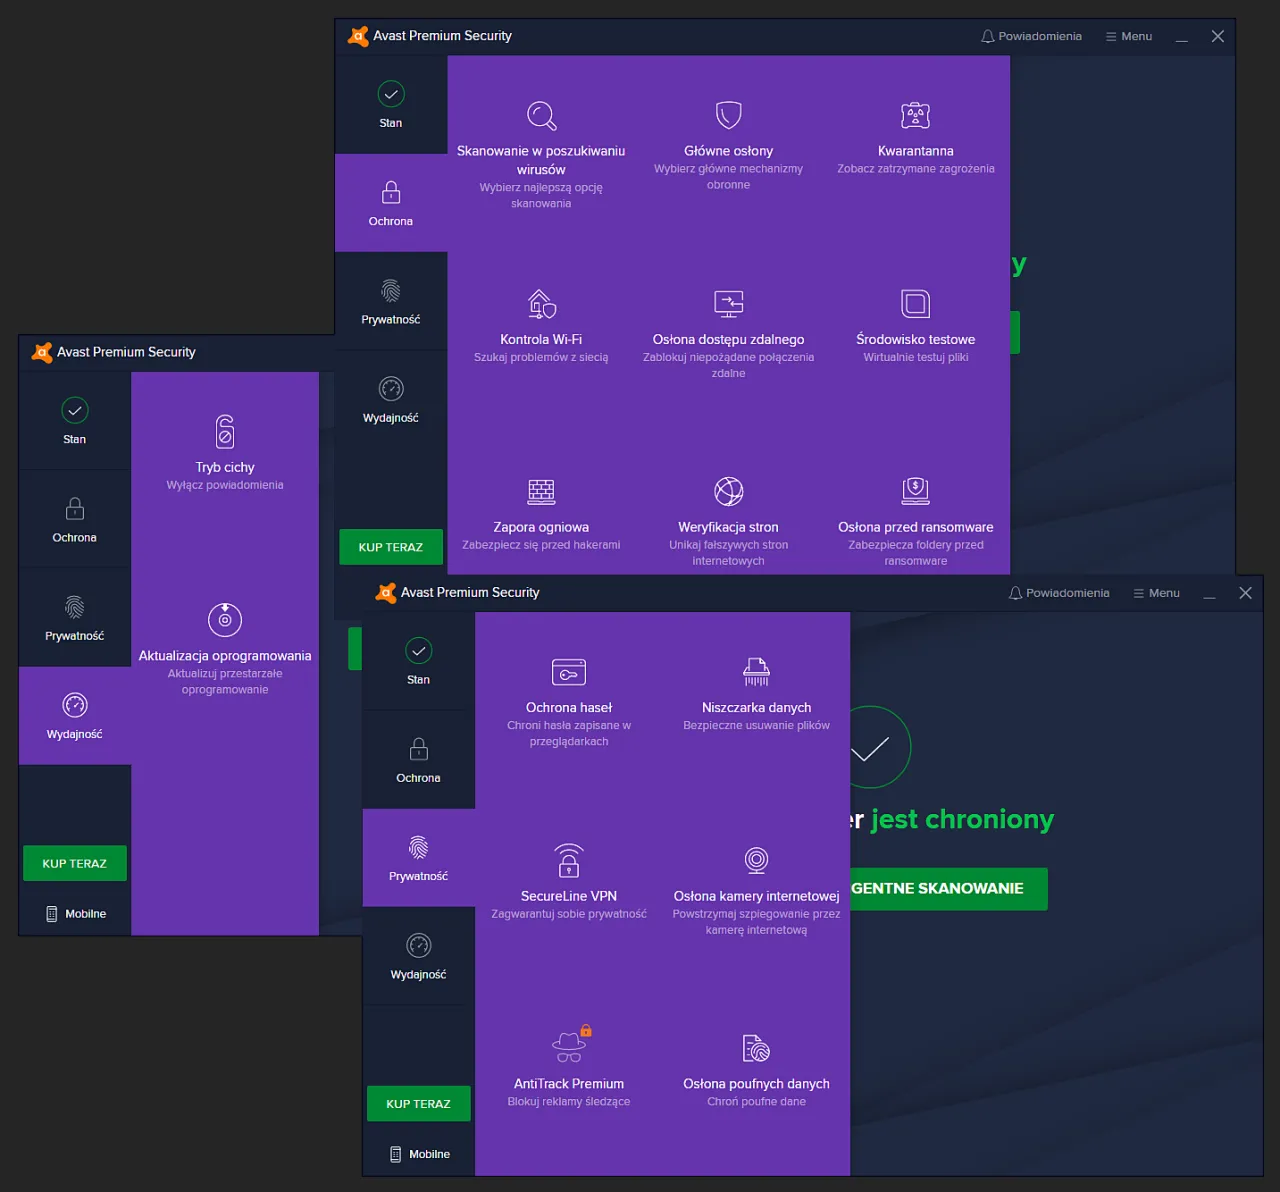Open Osłona dostępu zdalnego monitor icon
This screenshot has height=1192, width=1280.
tap(728, 303)
